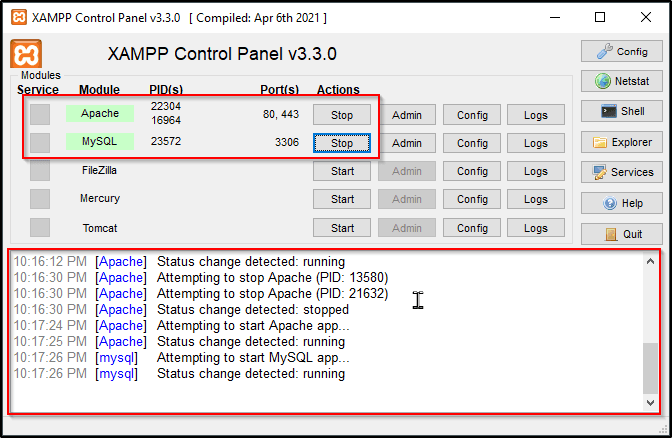Start the Mercury module

tap(342, 199)
